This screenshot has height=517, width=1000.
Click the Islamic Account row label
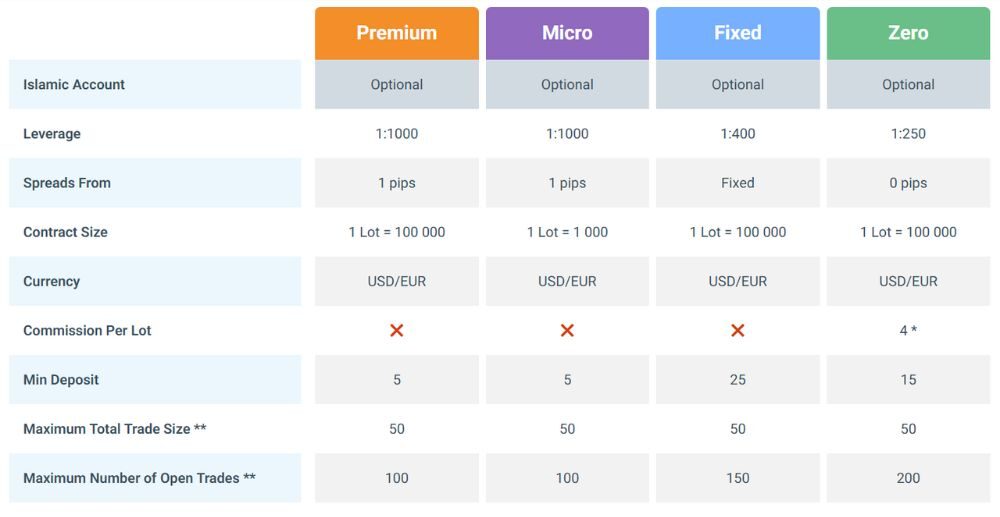tap(74, 85)
